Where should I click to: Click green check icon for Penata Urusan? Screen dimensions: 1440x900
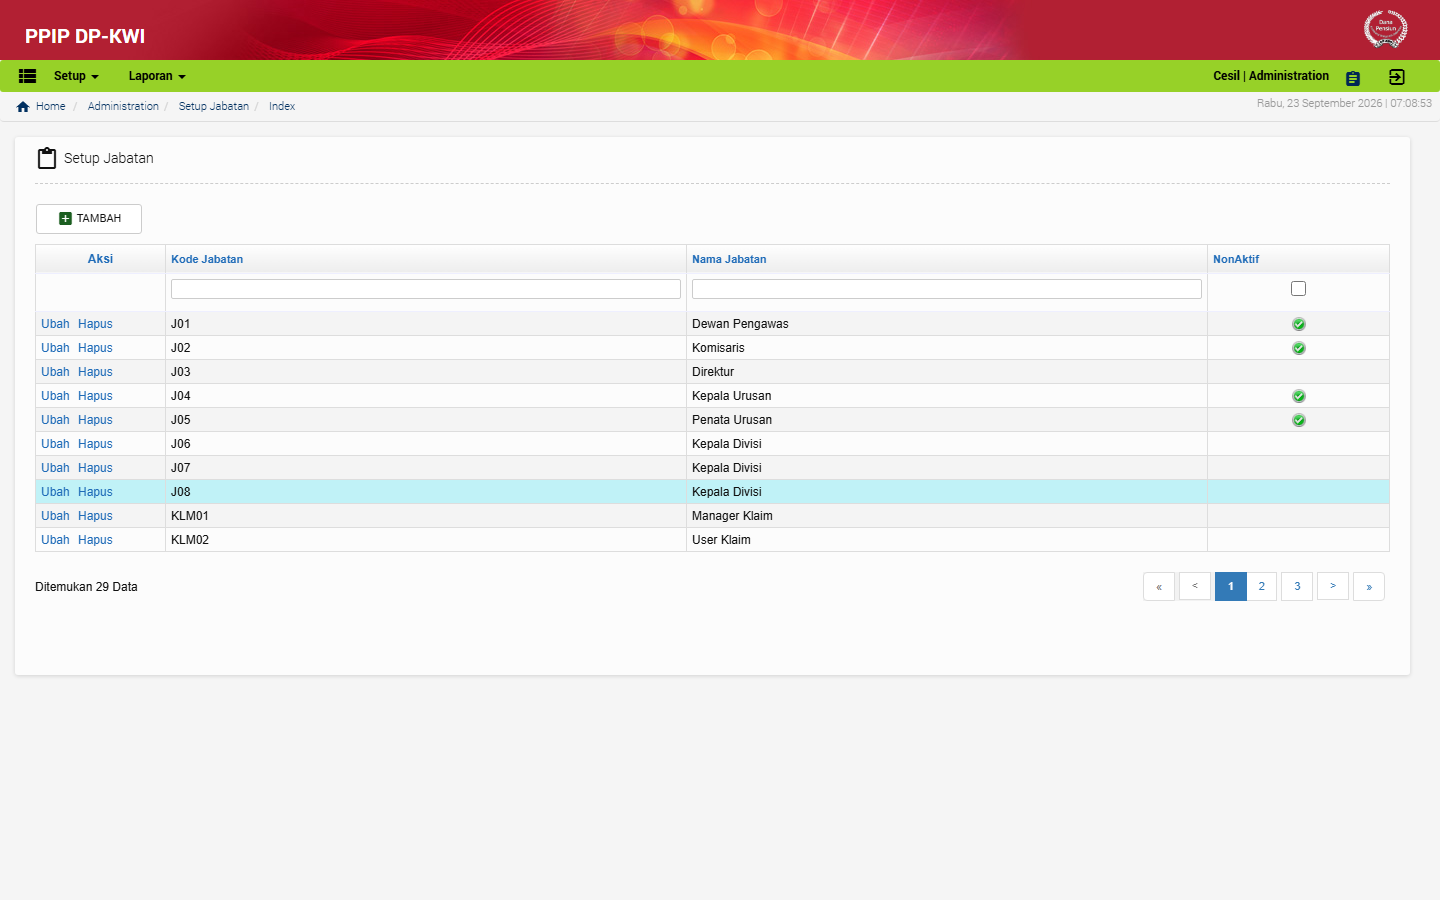[1298, 420]
